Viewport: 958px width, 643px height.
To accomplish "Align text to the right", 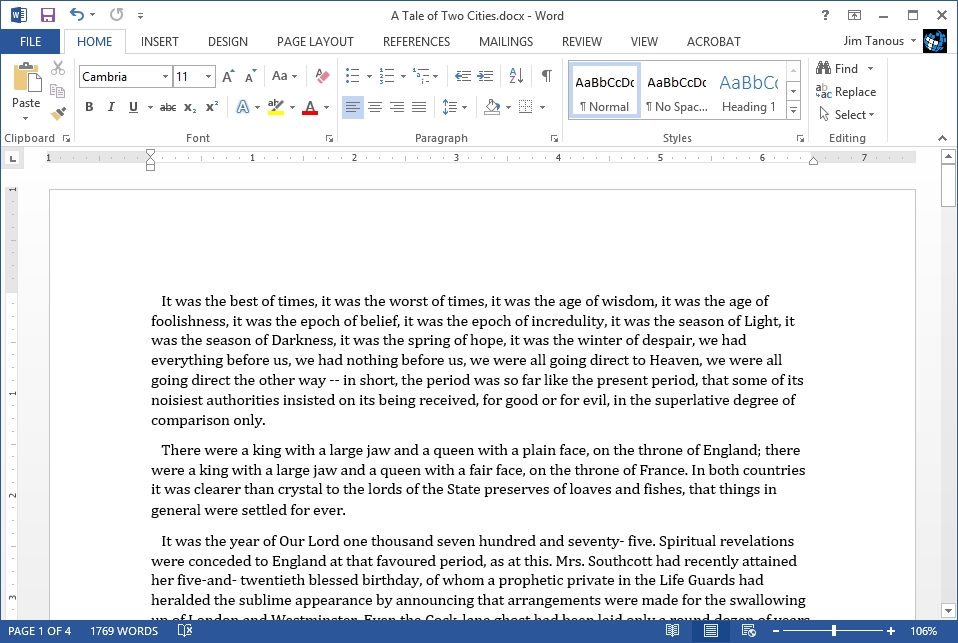I will [397, 108].
